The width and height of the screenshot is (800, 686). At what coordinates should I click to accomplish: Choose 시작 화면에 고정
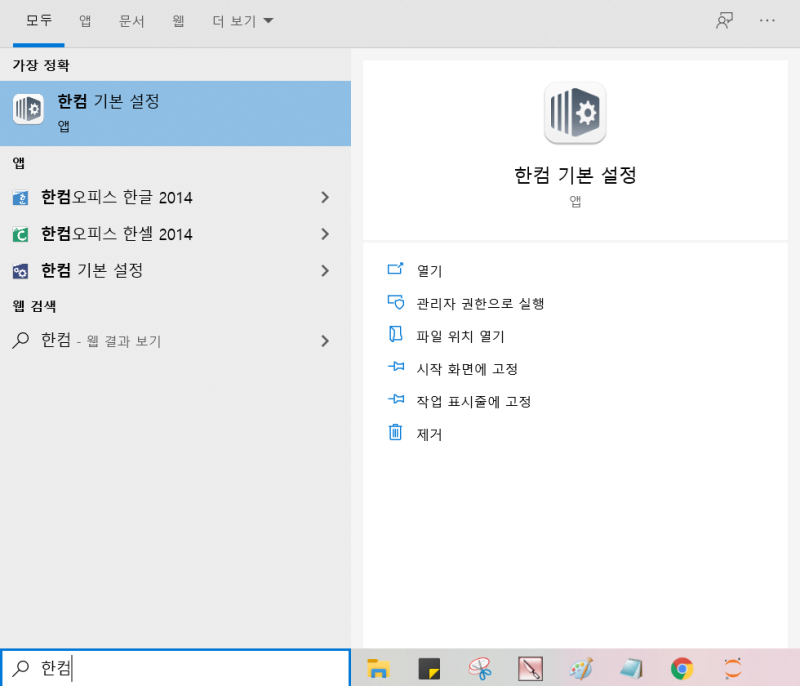(x=467, y=369)
